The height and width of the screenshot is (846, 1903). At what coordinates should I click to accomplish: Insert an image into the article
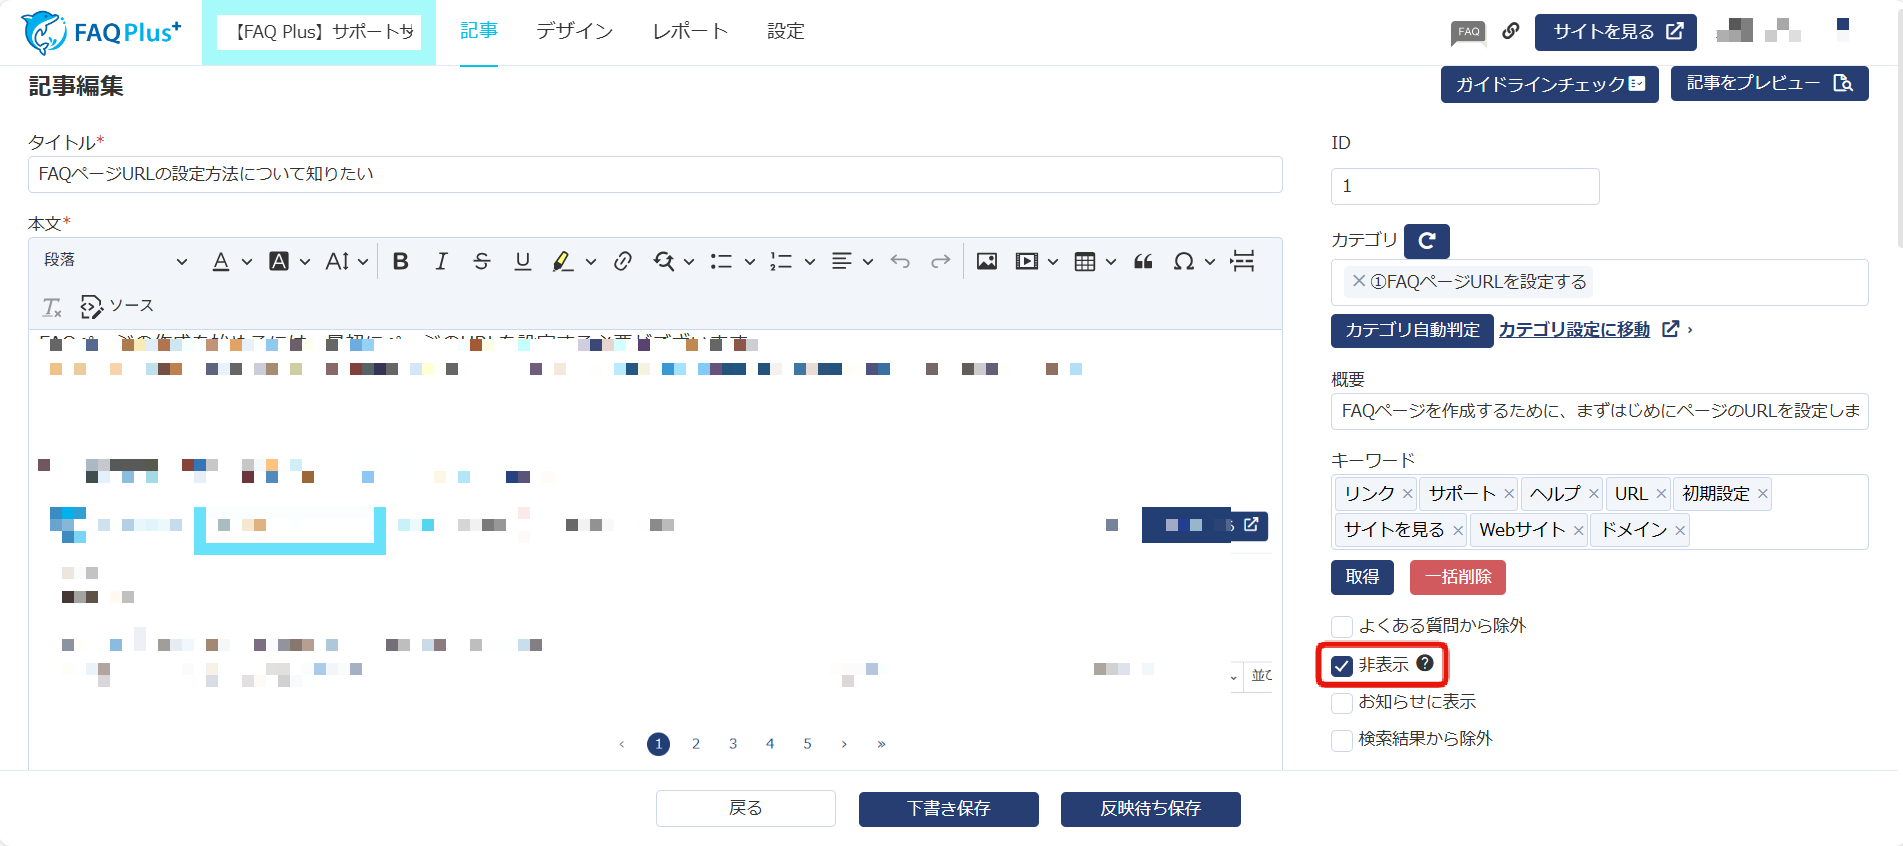coord(987,261)
